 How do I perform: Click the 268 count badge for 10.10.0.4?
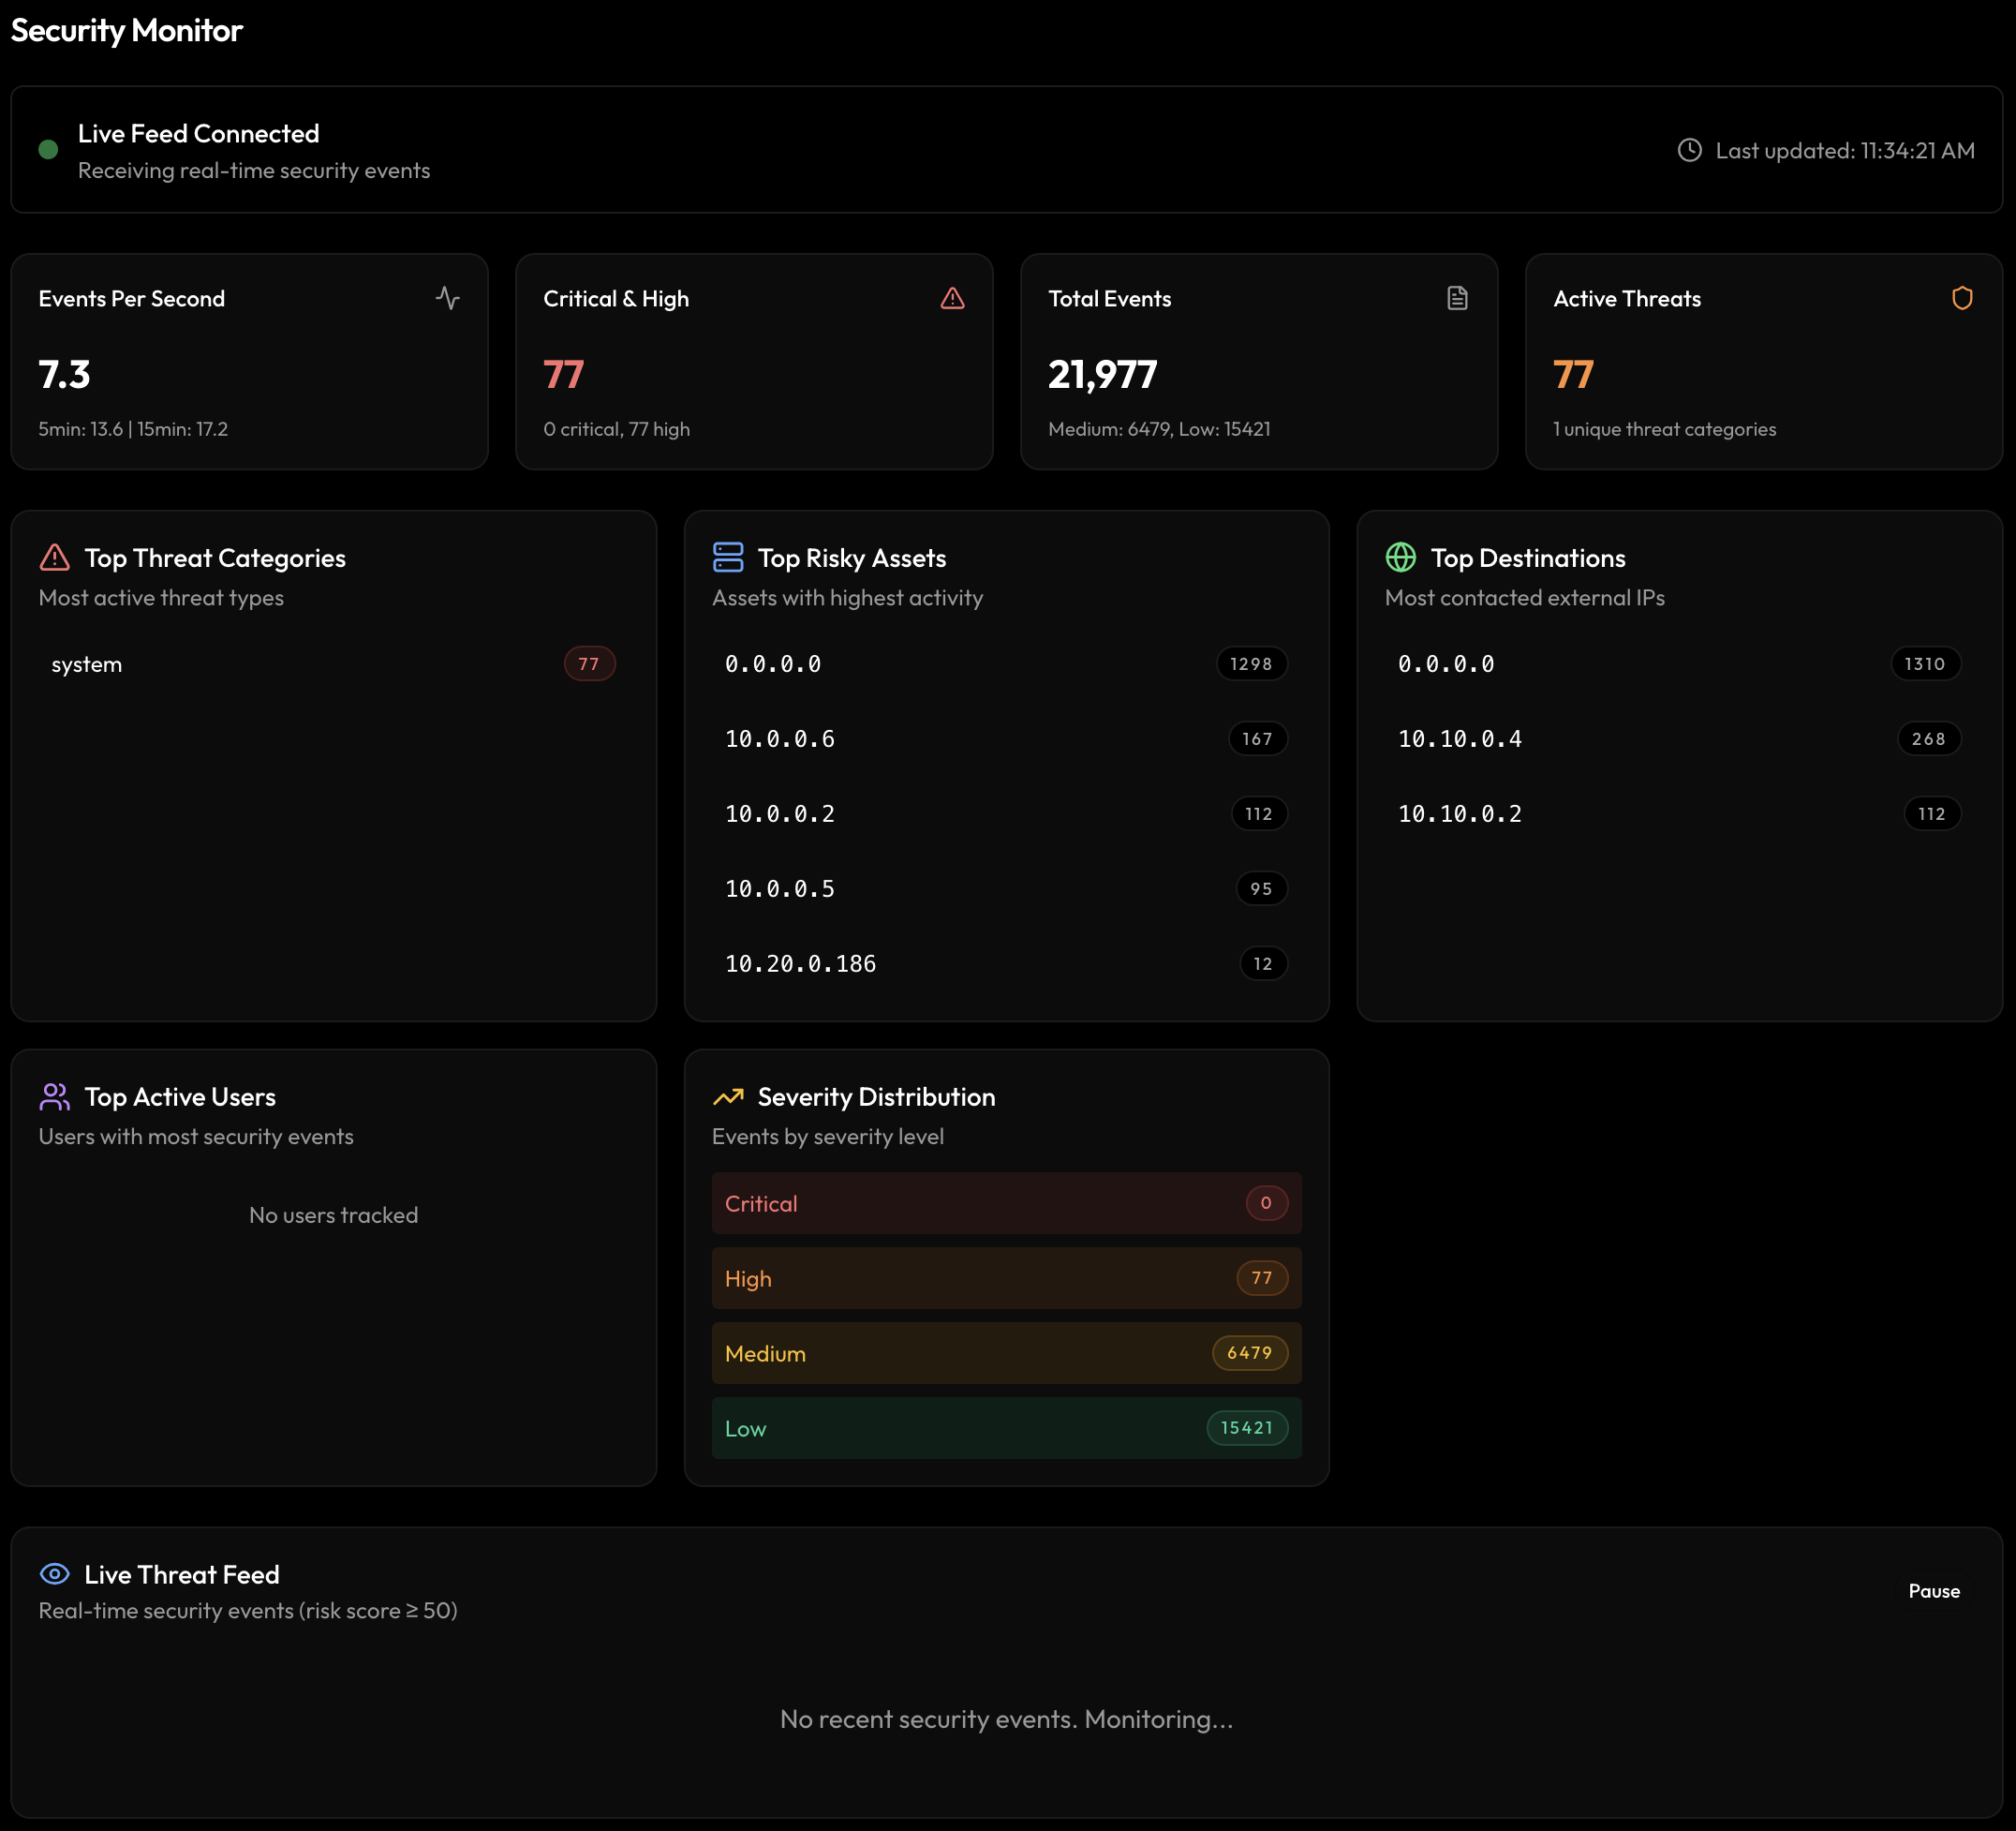pos(1928,738)
